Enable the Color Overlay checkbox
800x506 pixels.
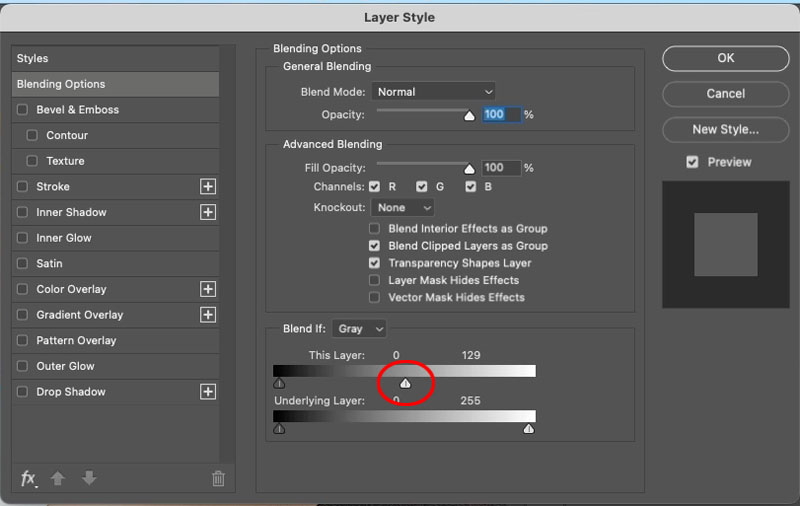(x=22, y=289)
